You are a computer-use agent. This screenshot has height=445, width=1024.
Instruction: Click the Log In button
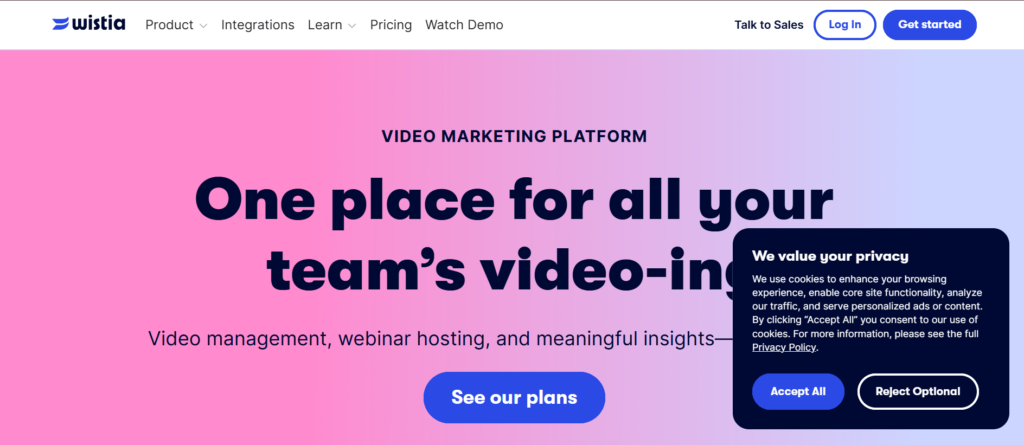[844, 25]
